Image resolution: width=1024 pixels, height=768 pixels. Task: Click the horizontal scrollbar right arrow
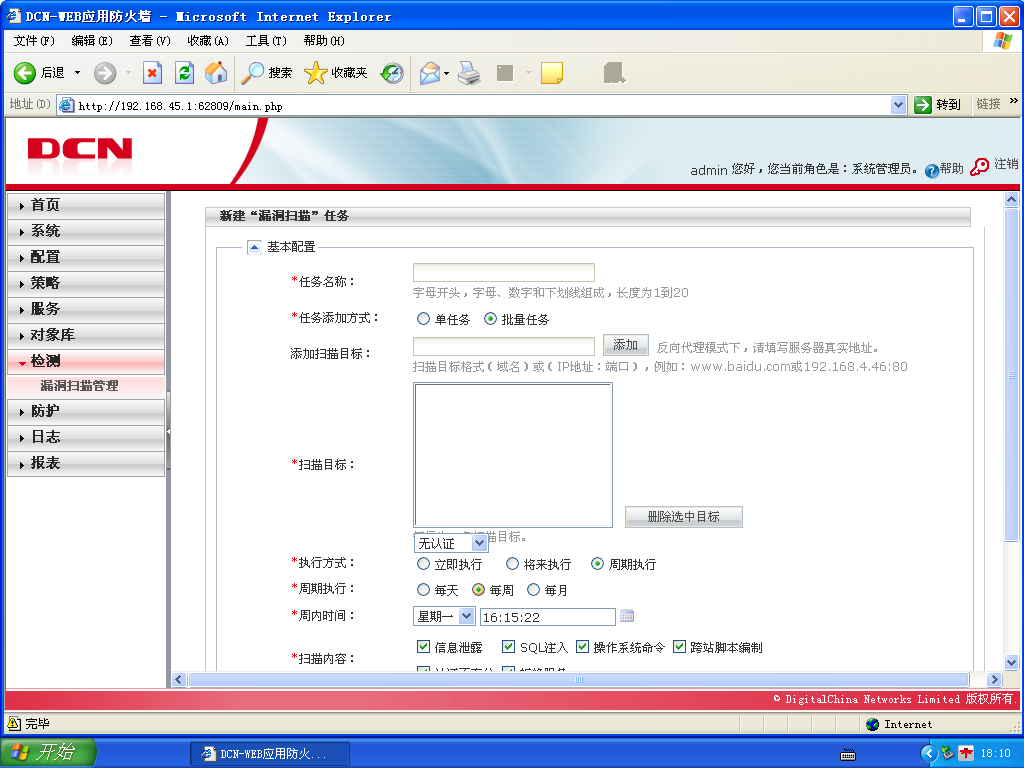tap(994, 679)
